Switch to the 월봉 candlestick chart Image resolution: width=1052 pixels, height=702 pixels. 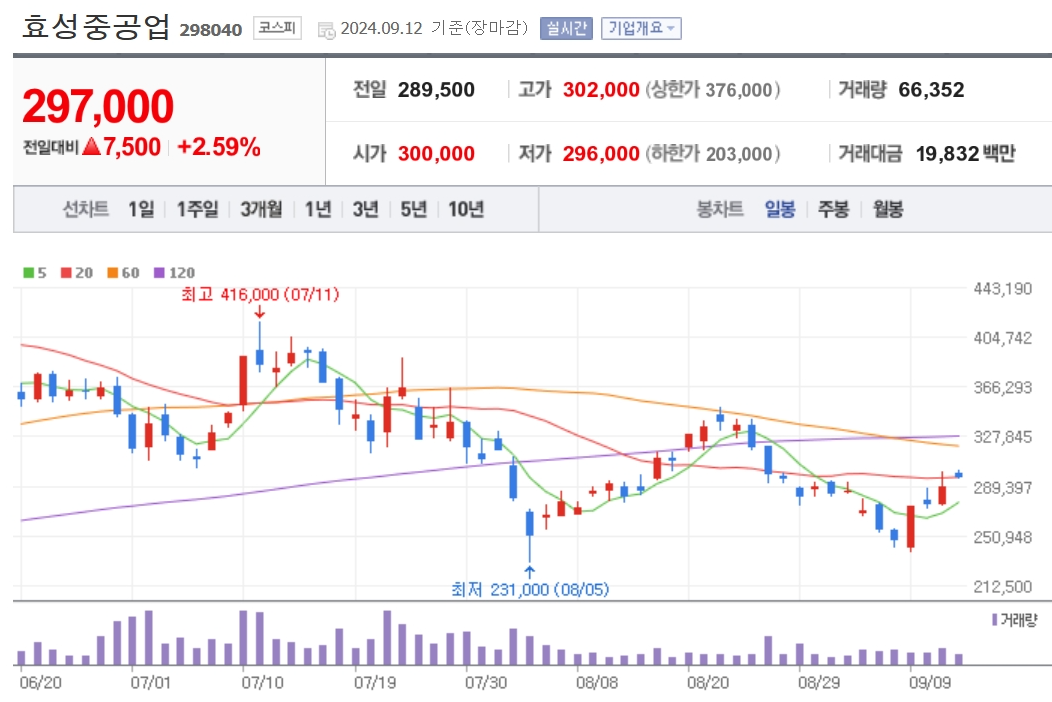pyautogui.click(x=888, y=209)
